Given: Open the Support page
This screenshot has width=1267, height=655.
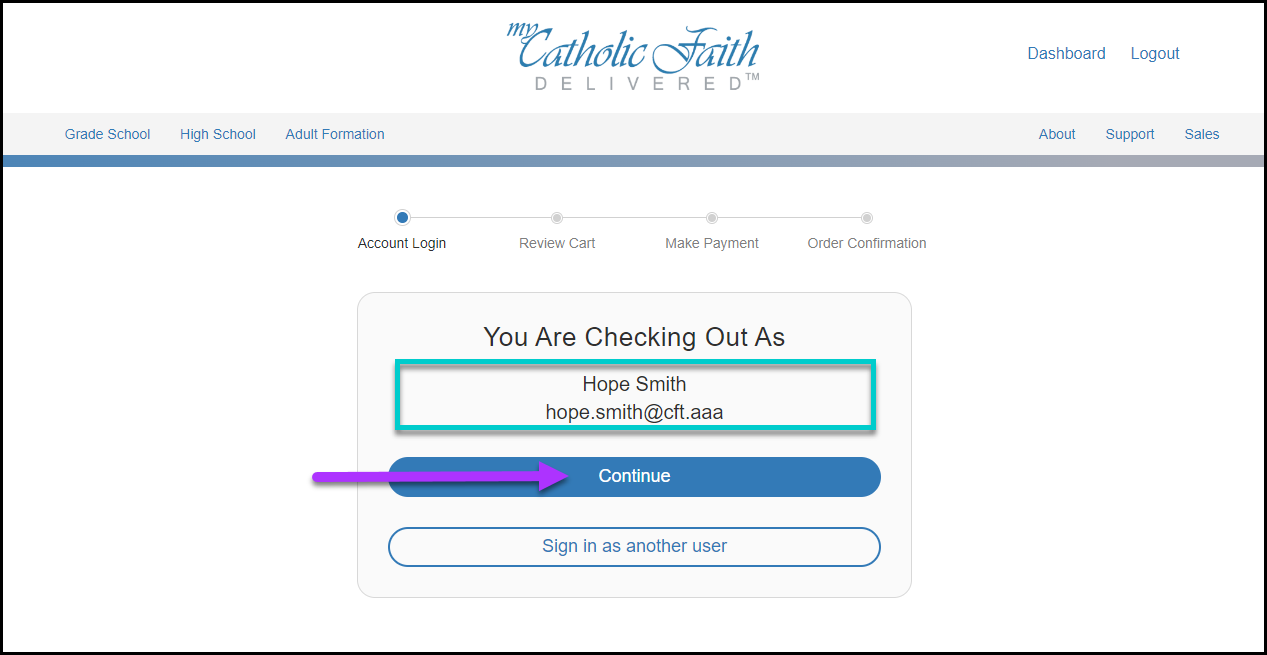Looking at the screenshot, I should pos(1130,134).
